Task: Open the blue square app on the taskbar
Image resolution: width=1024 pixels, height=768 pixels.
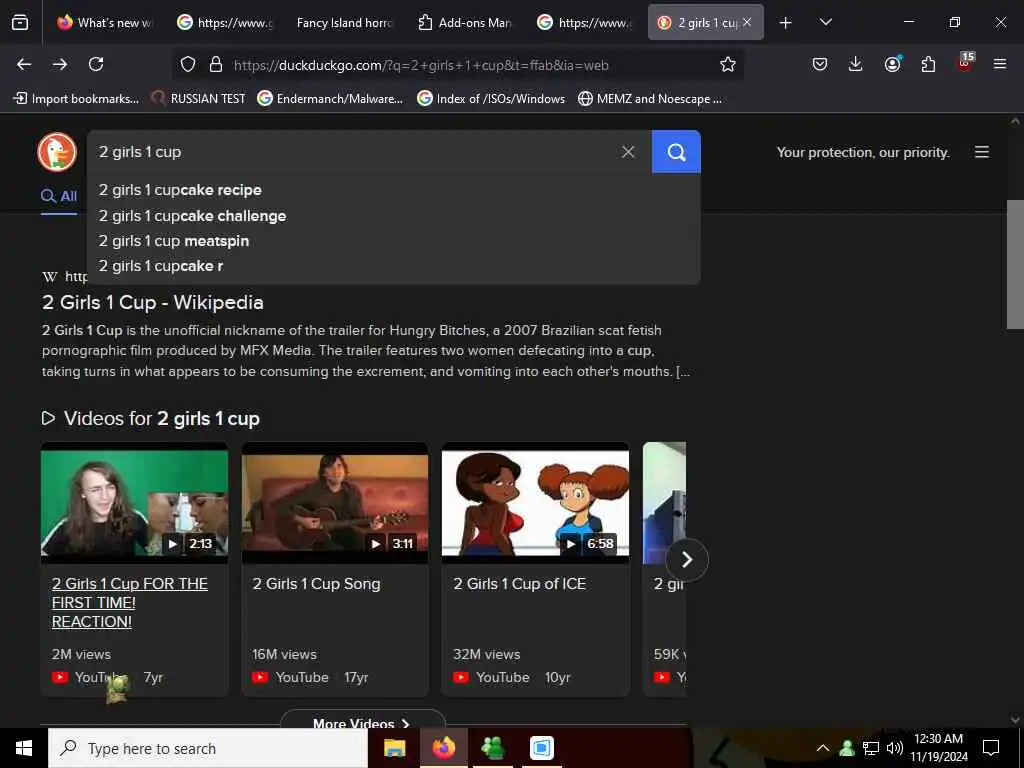Action: 541,748
